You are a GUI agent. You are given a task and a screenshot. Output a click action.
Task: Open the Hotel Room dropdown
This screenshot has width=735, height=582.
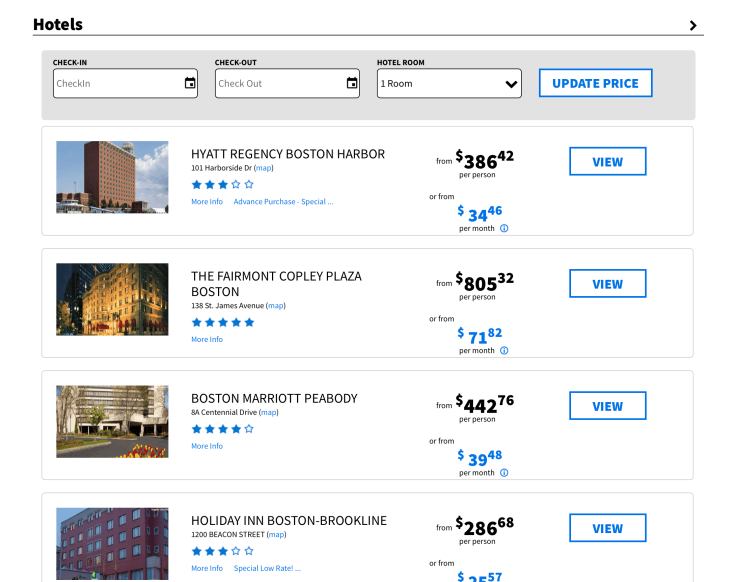point(449,83)
